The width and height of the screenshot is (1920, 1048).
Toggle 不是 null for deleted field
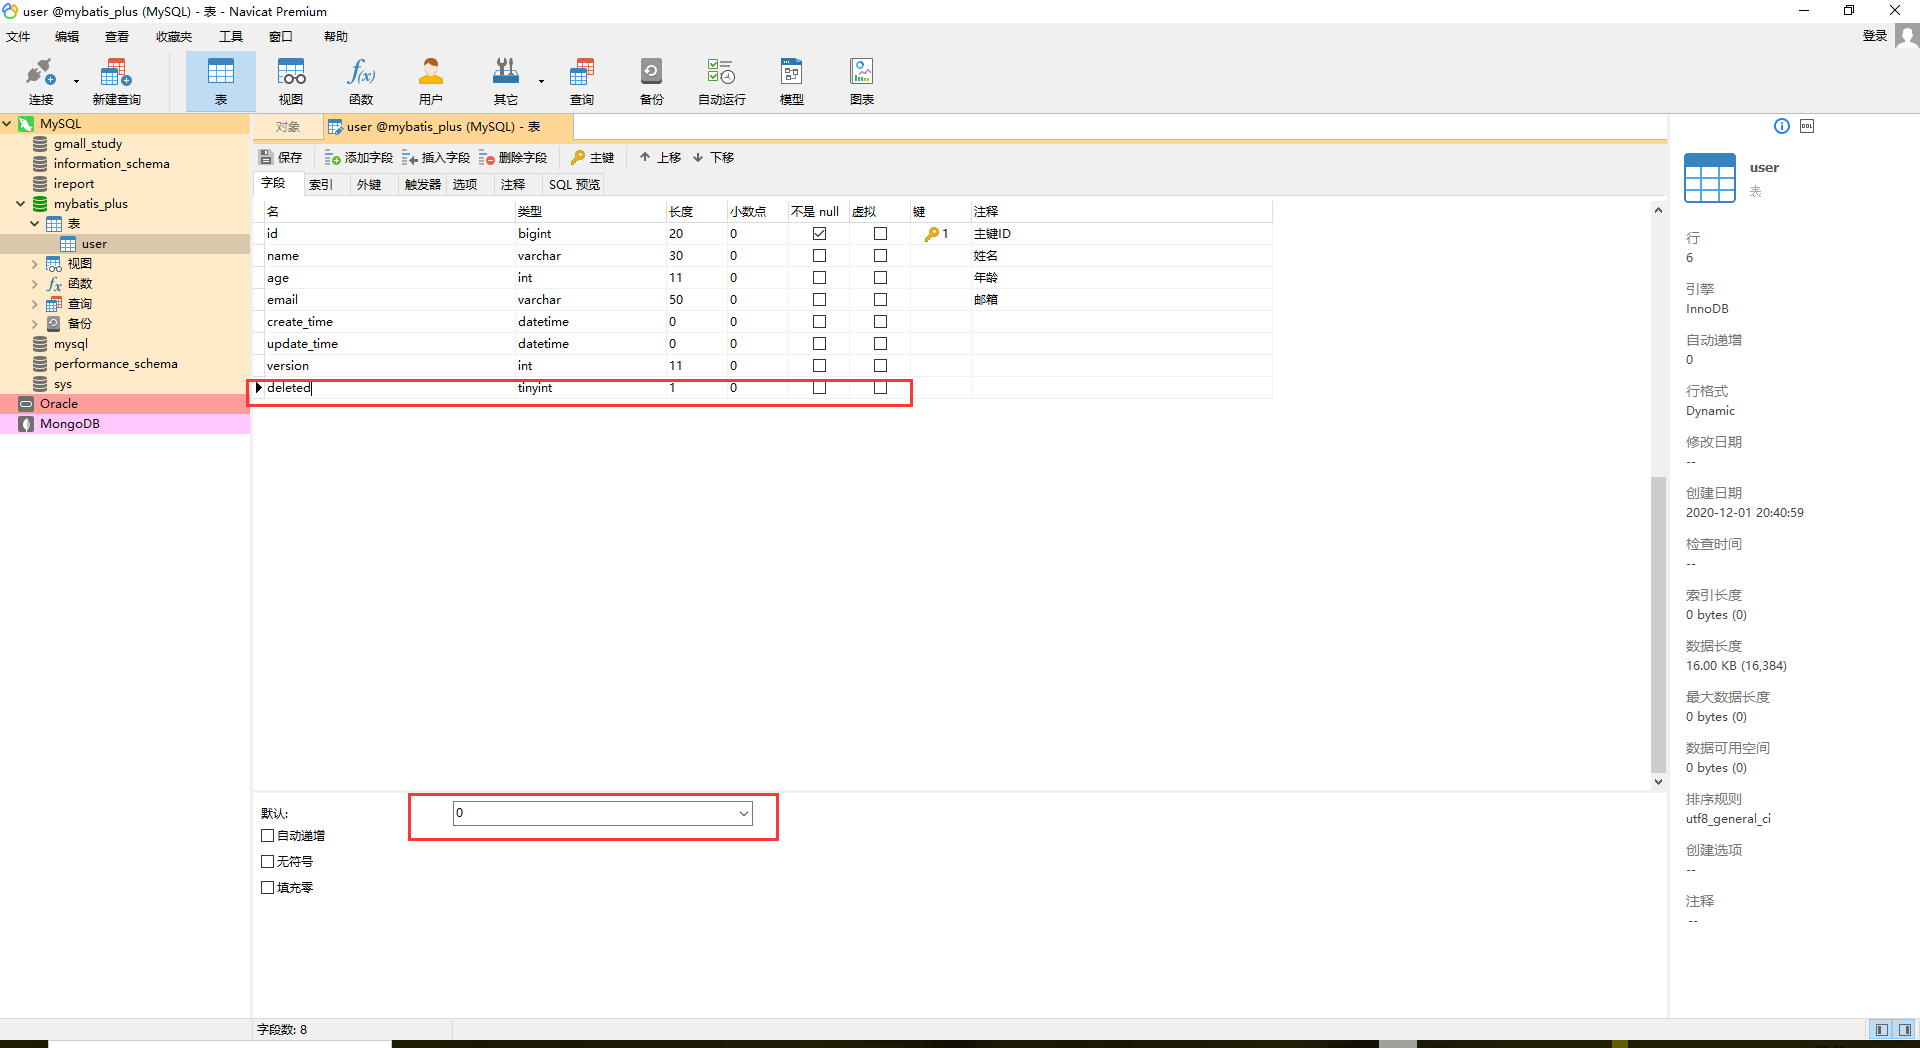pyautogui.click(x=820, y=388)
